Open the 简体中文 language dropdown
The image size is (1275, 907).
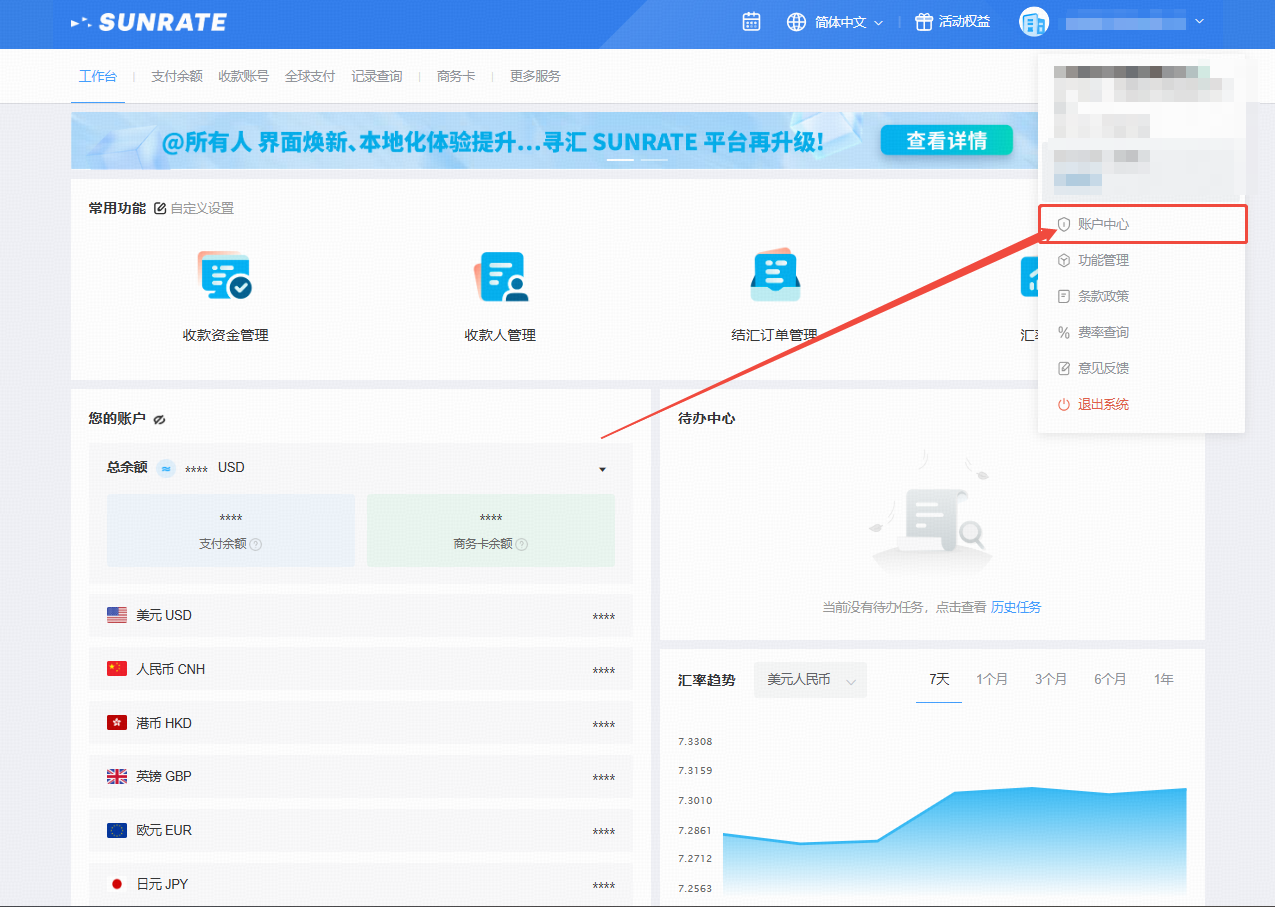[836, 22]
